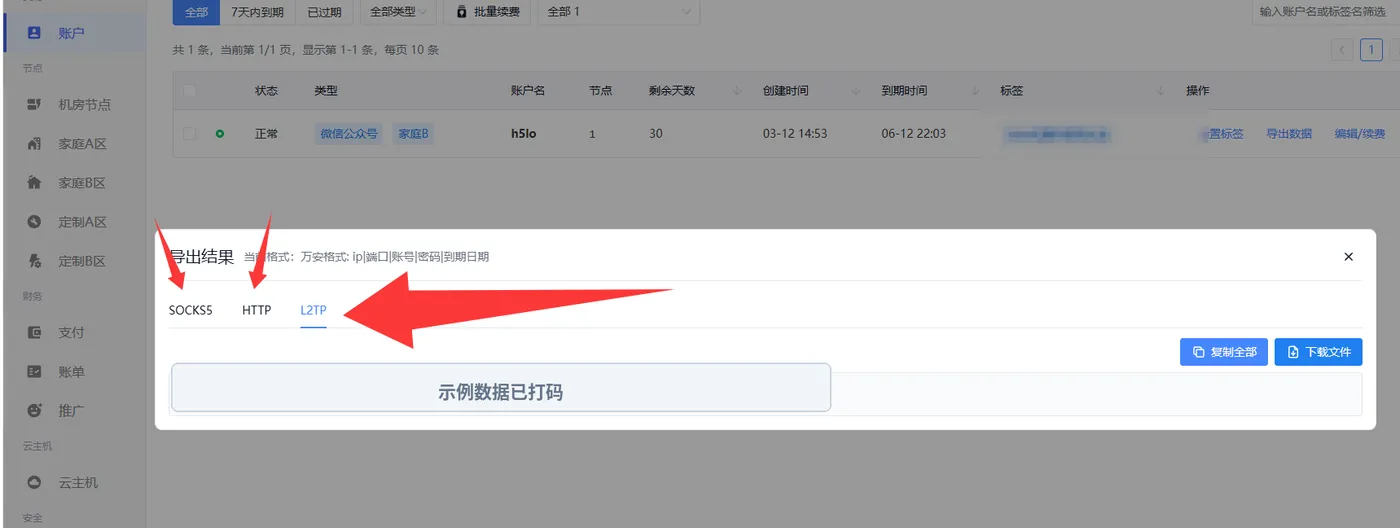Switch to the SOCKS5 tab
Screen dimensions: 1400x528
coord(191,310)
